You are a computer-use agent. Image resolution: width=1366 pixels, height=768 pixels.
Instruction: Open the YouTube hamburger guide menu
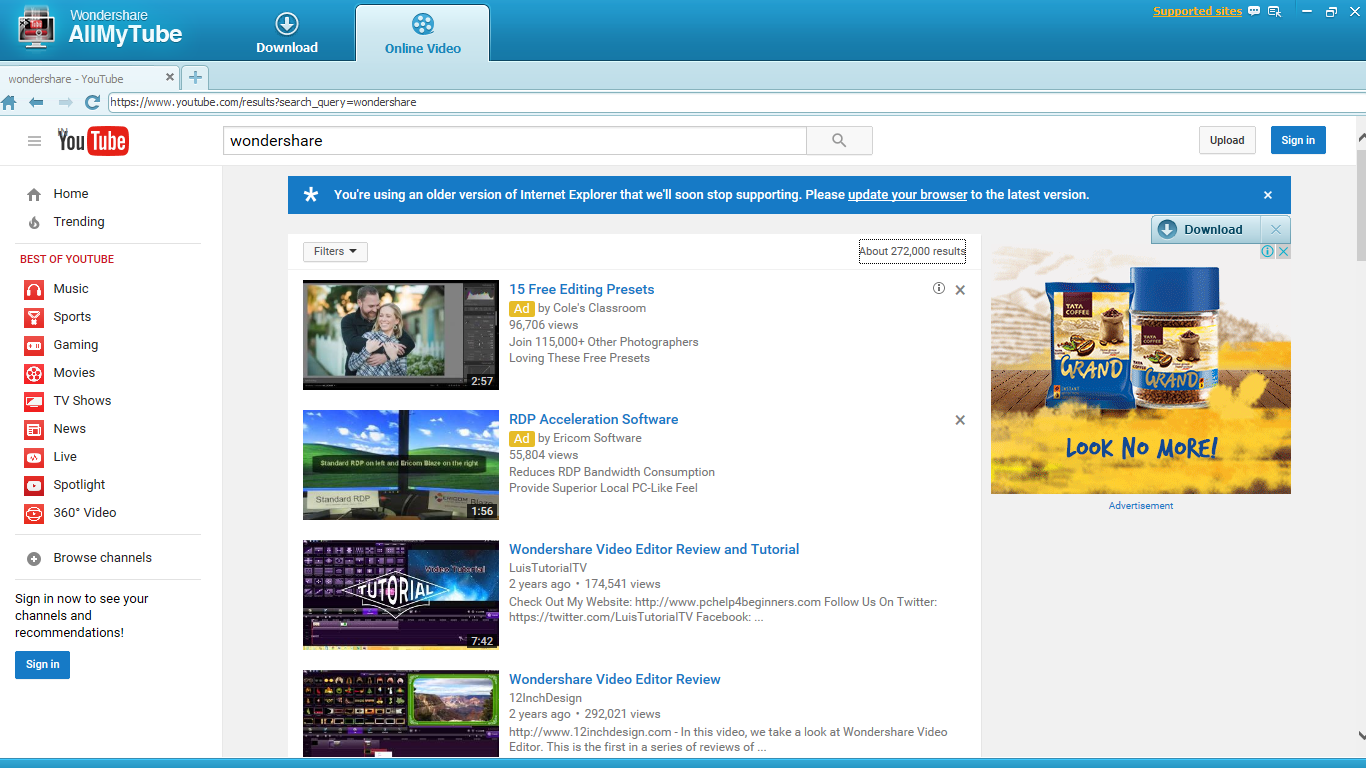click(34, 141)
